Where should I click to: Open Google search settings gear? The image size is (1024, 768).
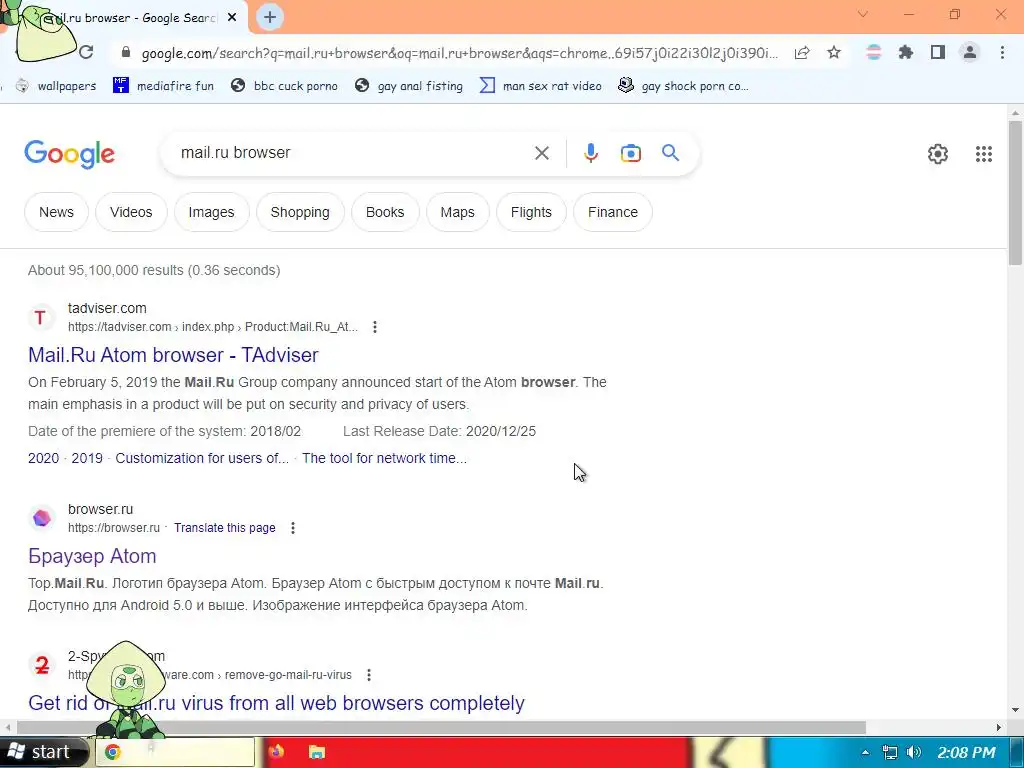[938, 153]
